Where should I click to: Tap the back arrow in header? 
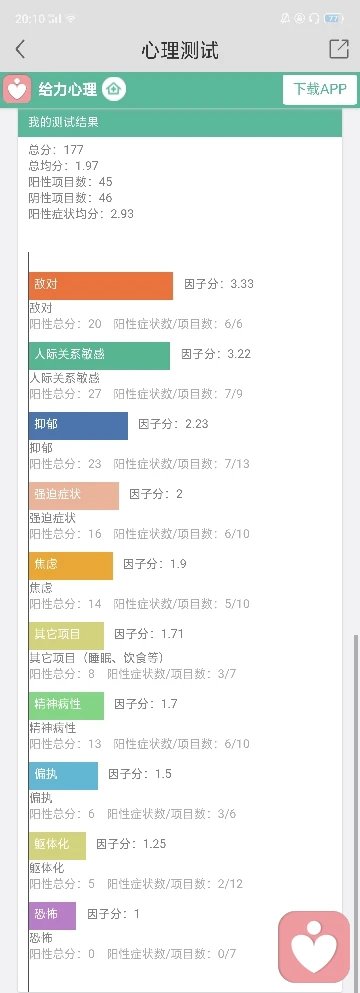(20, 49)
